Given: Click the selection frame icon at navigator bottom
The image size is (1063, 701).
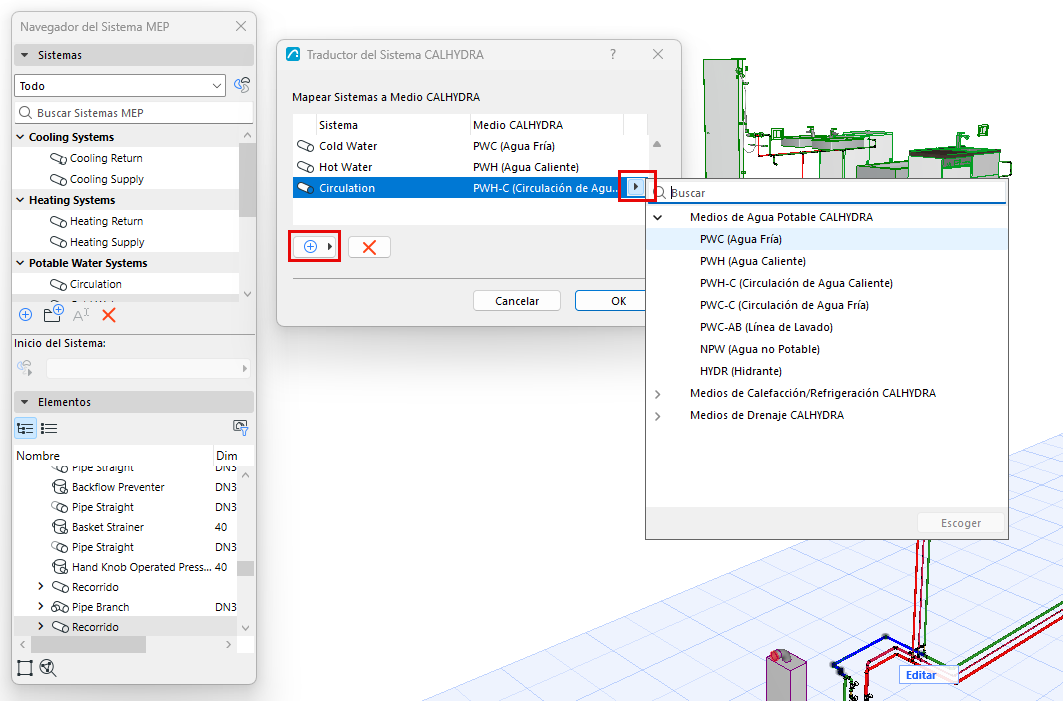Looking at the screenshot, I should tap(25, 668).
